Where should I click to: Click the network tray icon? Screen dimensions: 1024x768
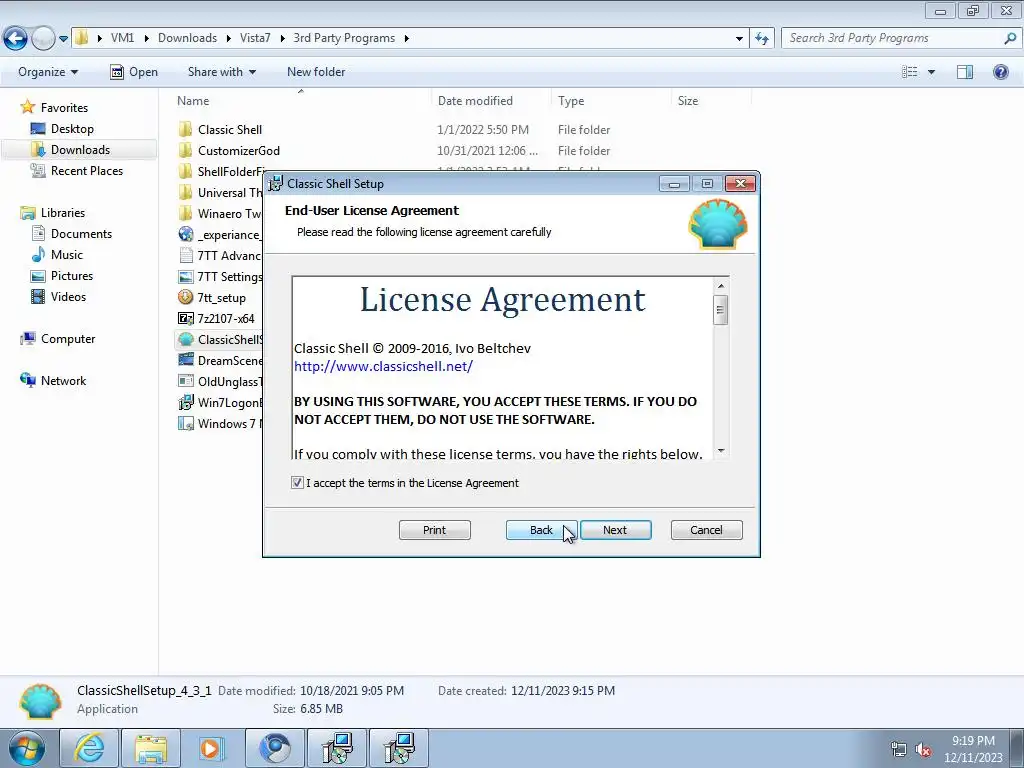(x=899, y=750)
